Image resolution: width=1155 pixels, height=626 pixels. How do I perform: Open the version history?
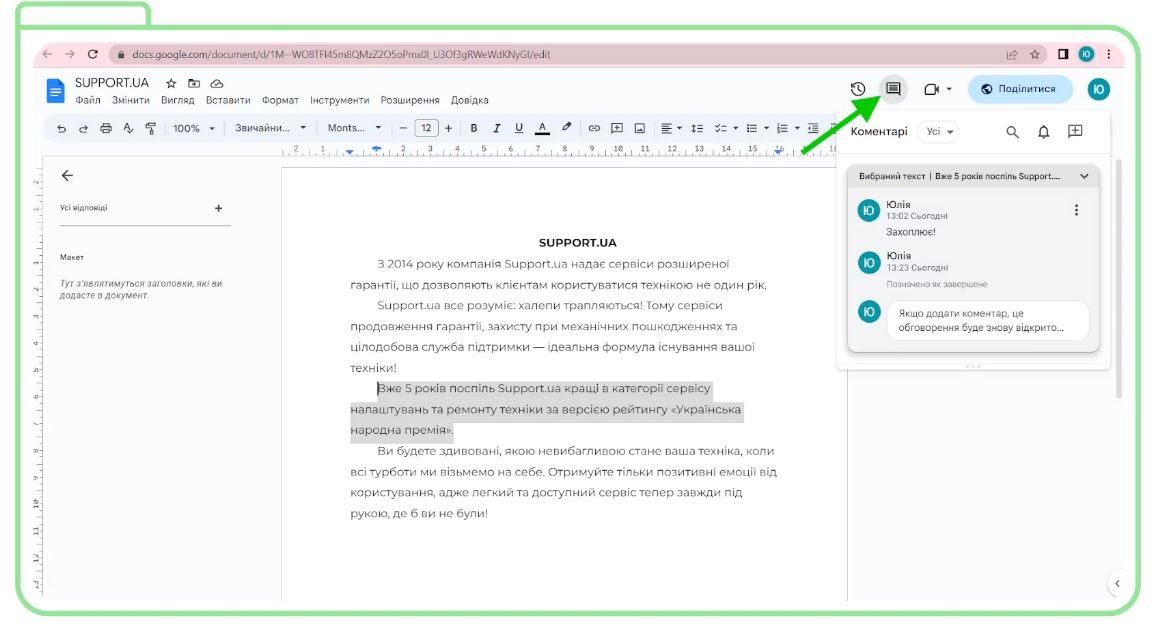click(x=858, y=89)
